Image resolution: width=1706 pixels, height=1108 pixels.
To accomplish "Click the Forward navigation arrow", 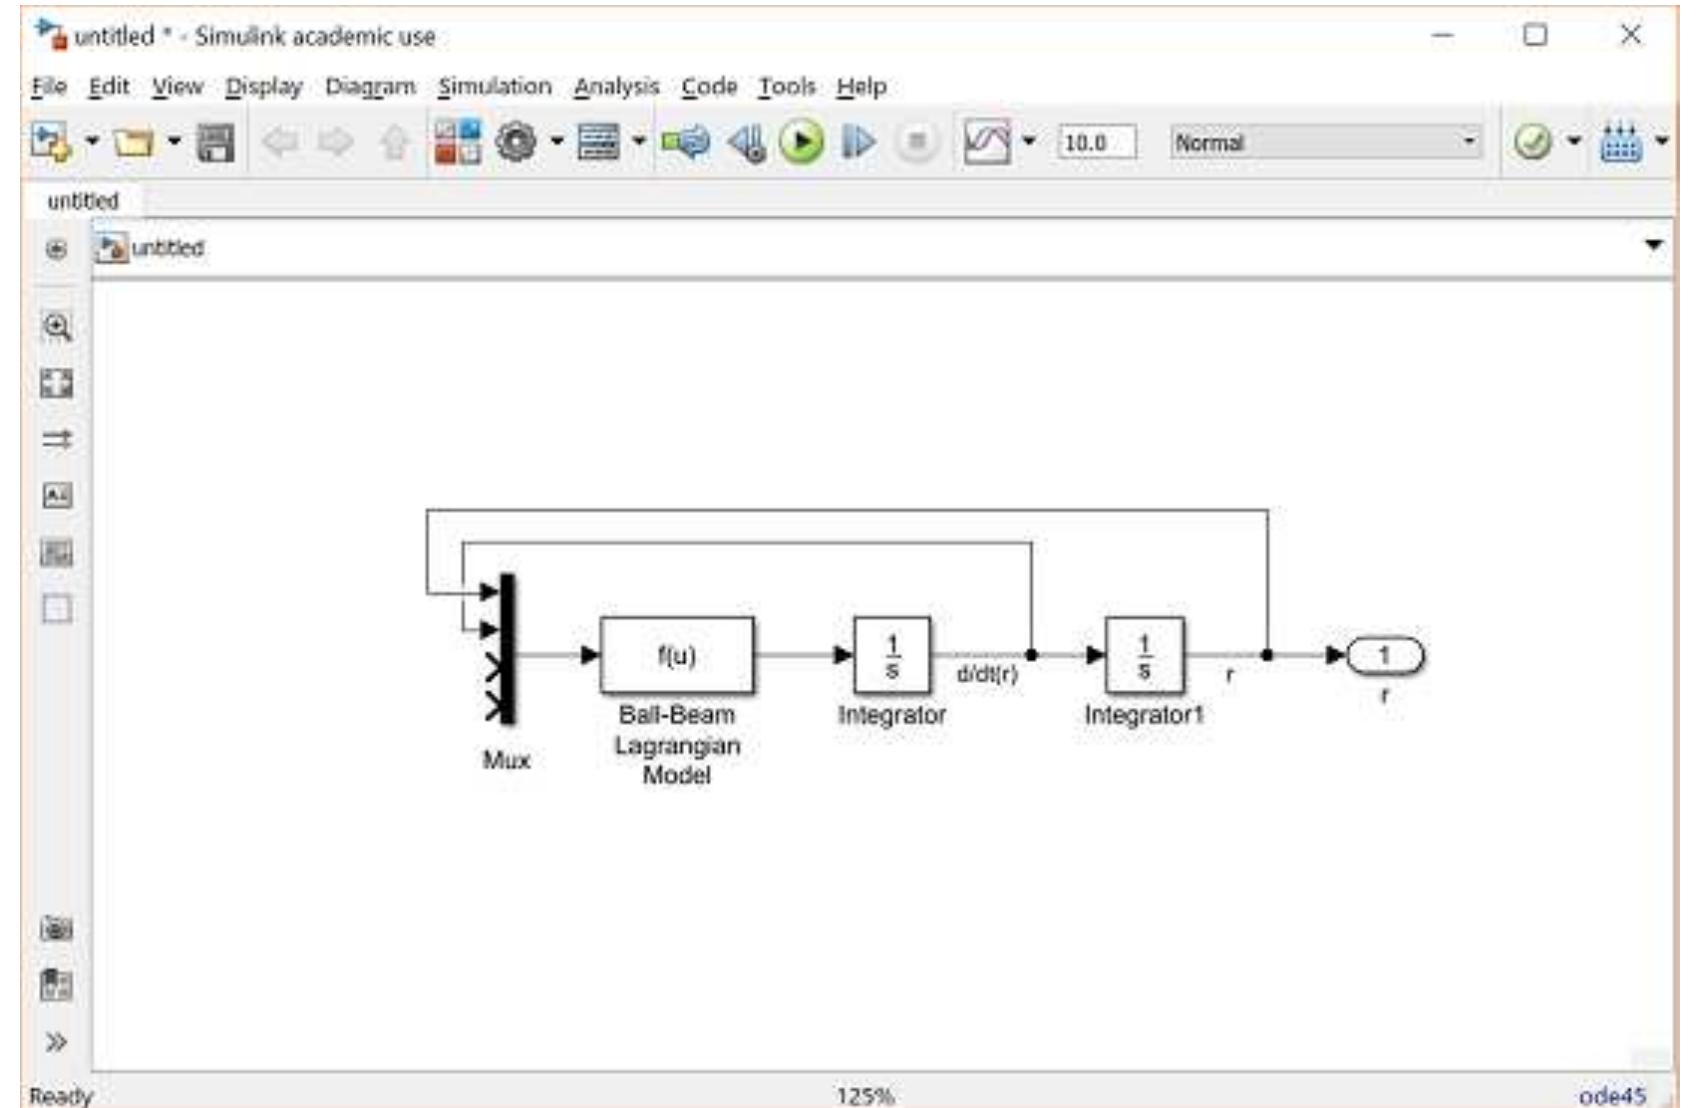I will click(x=336, y=142).
